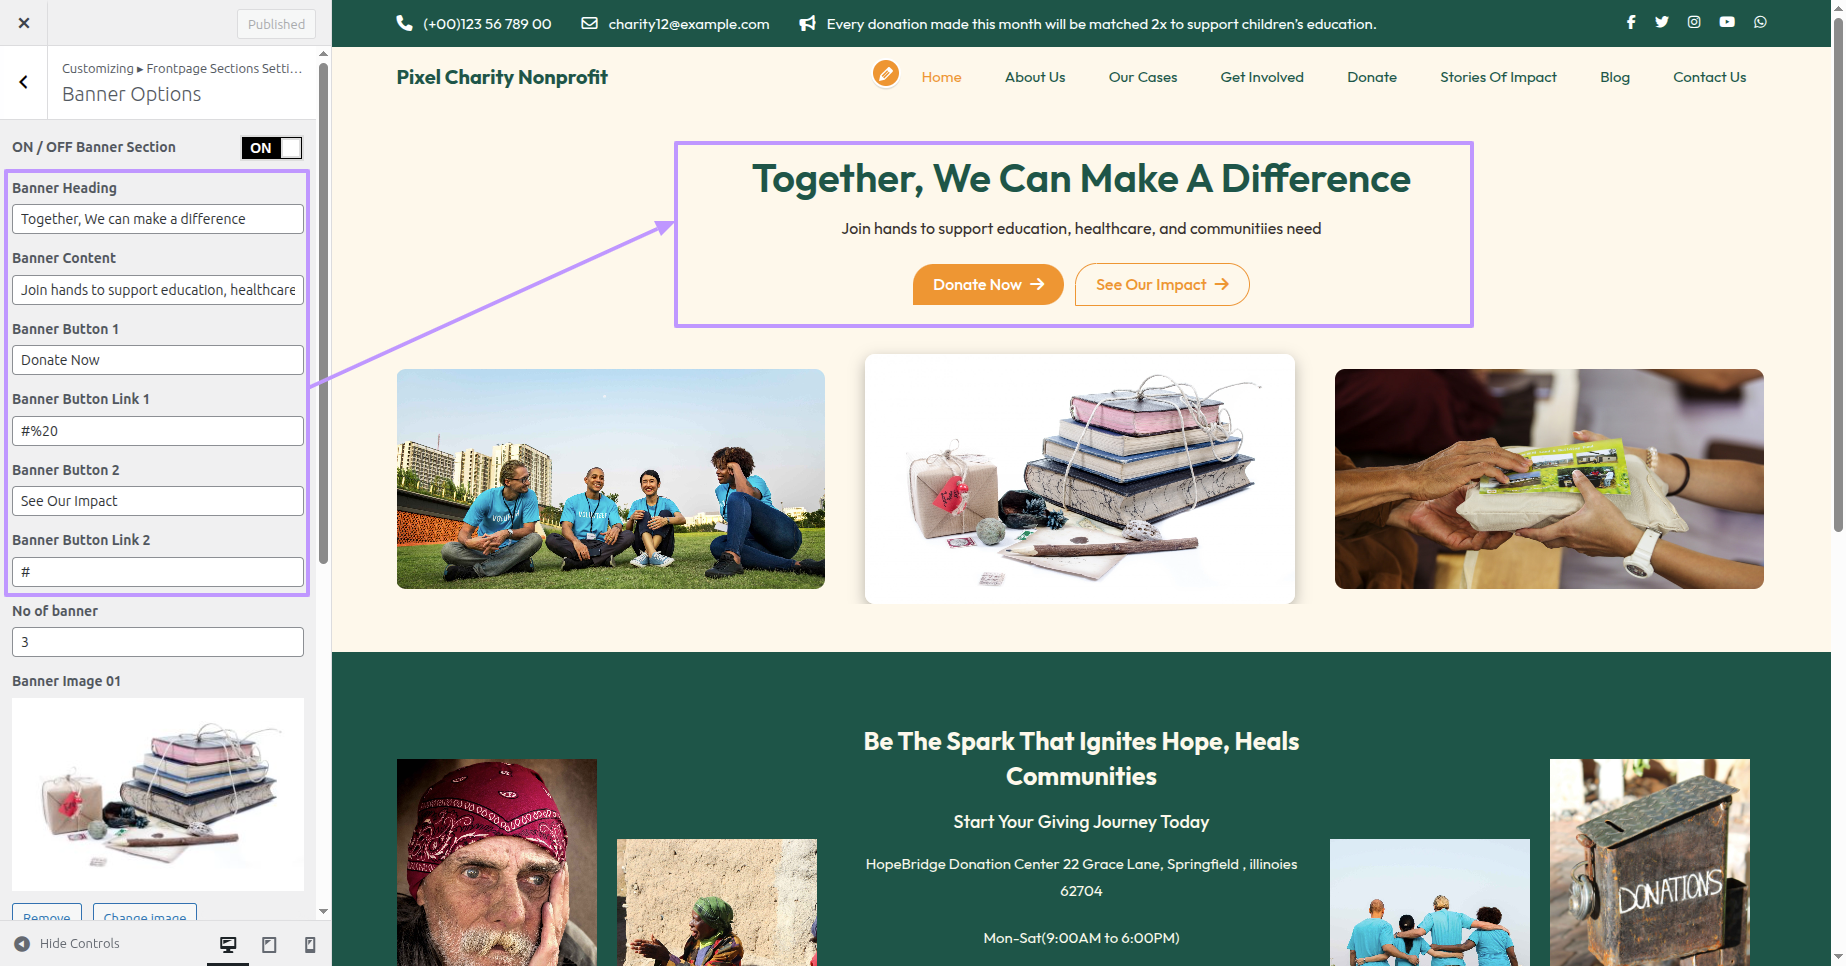
Task: Toggle the ON / OFF Banner Section switch
Action: click(x=272, y=148)
